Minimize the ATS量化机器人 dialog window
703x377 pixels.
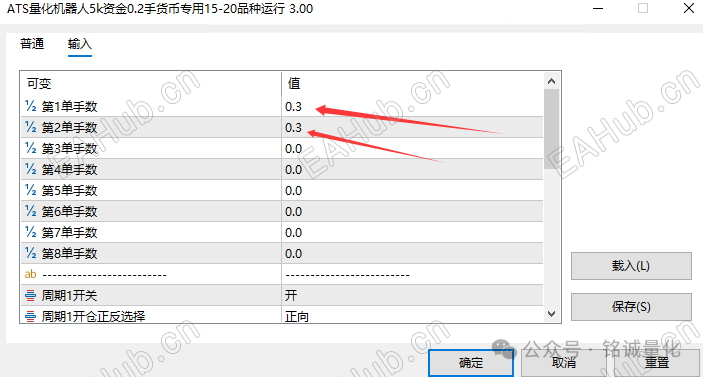coord(598,9)
